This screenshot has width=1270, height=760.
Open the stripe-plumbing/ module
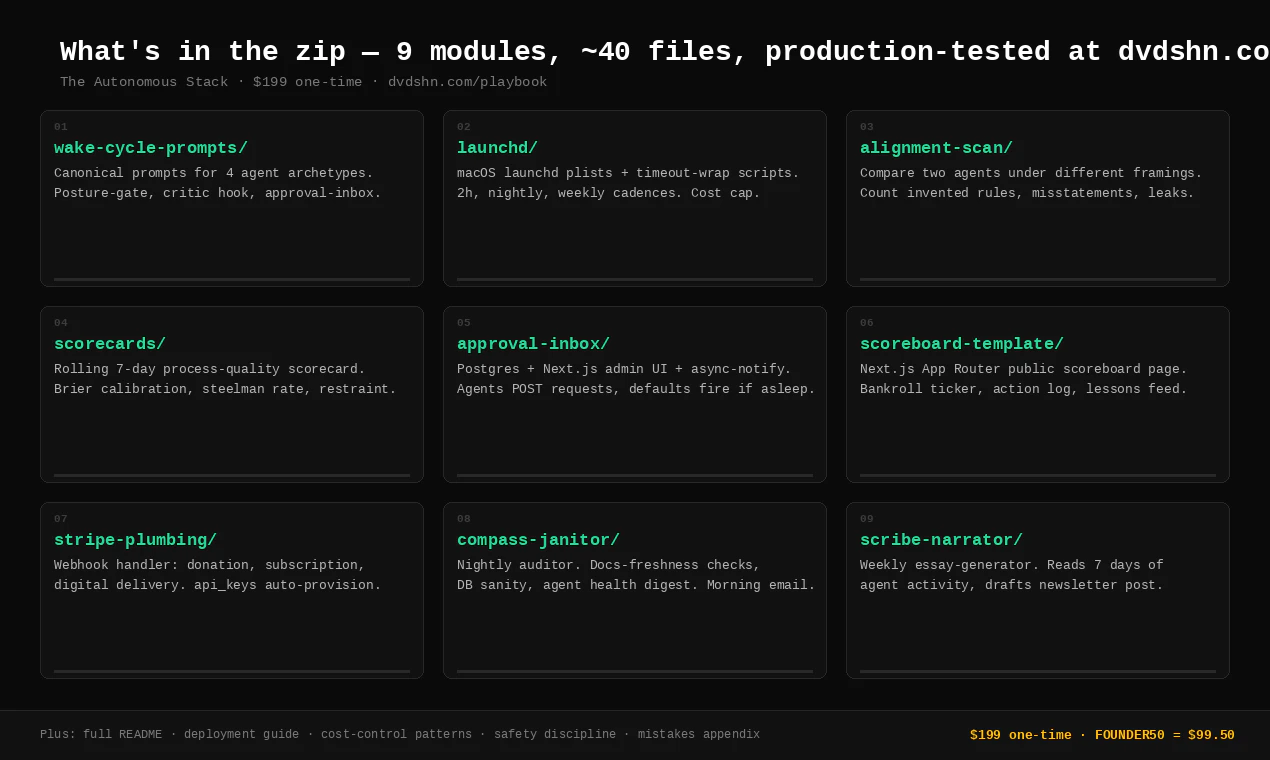135,540
